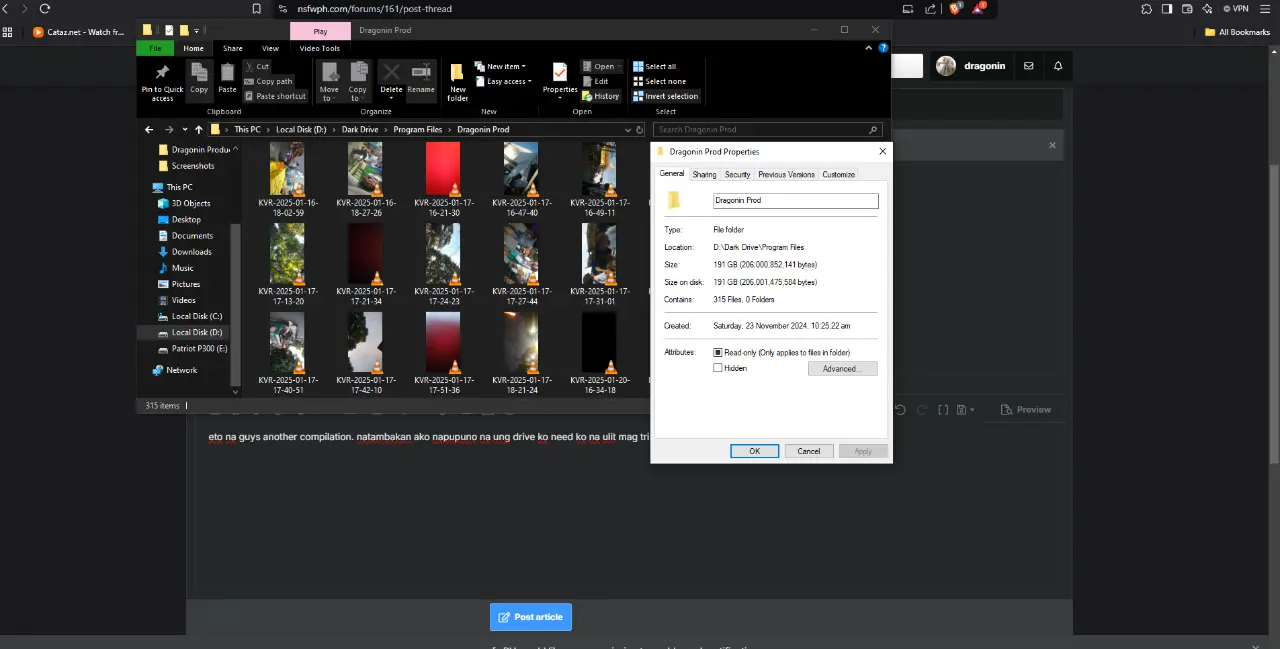
Task: Click OK in Properties dialog
Action: click(x=755, y=451)
